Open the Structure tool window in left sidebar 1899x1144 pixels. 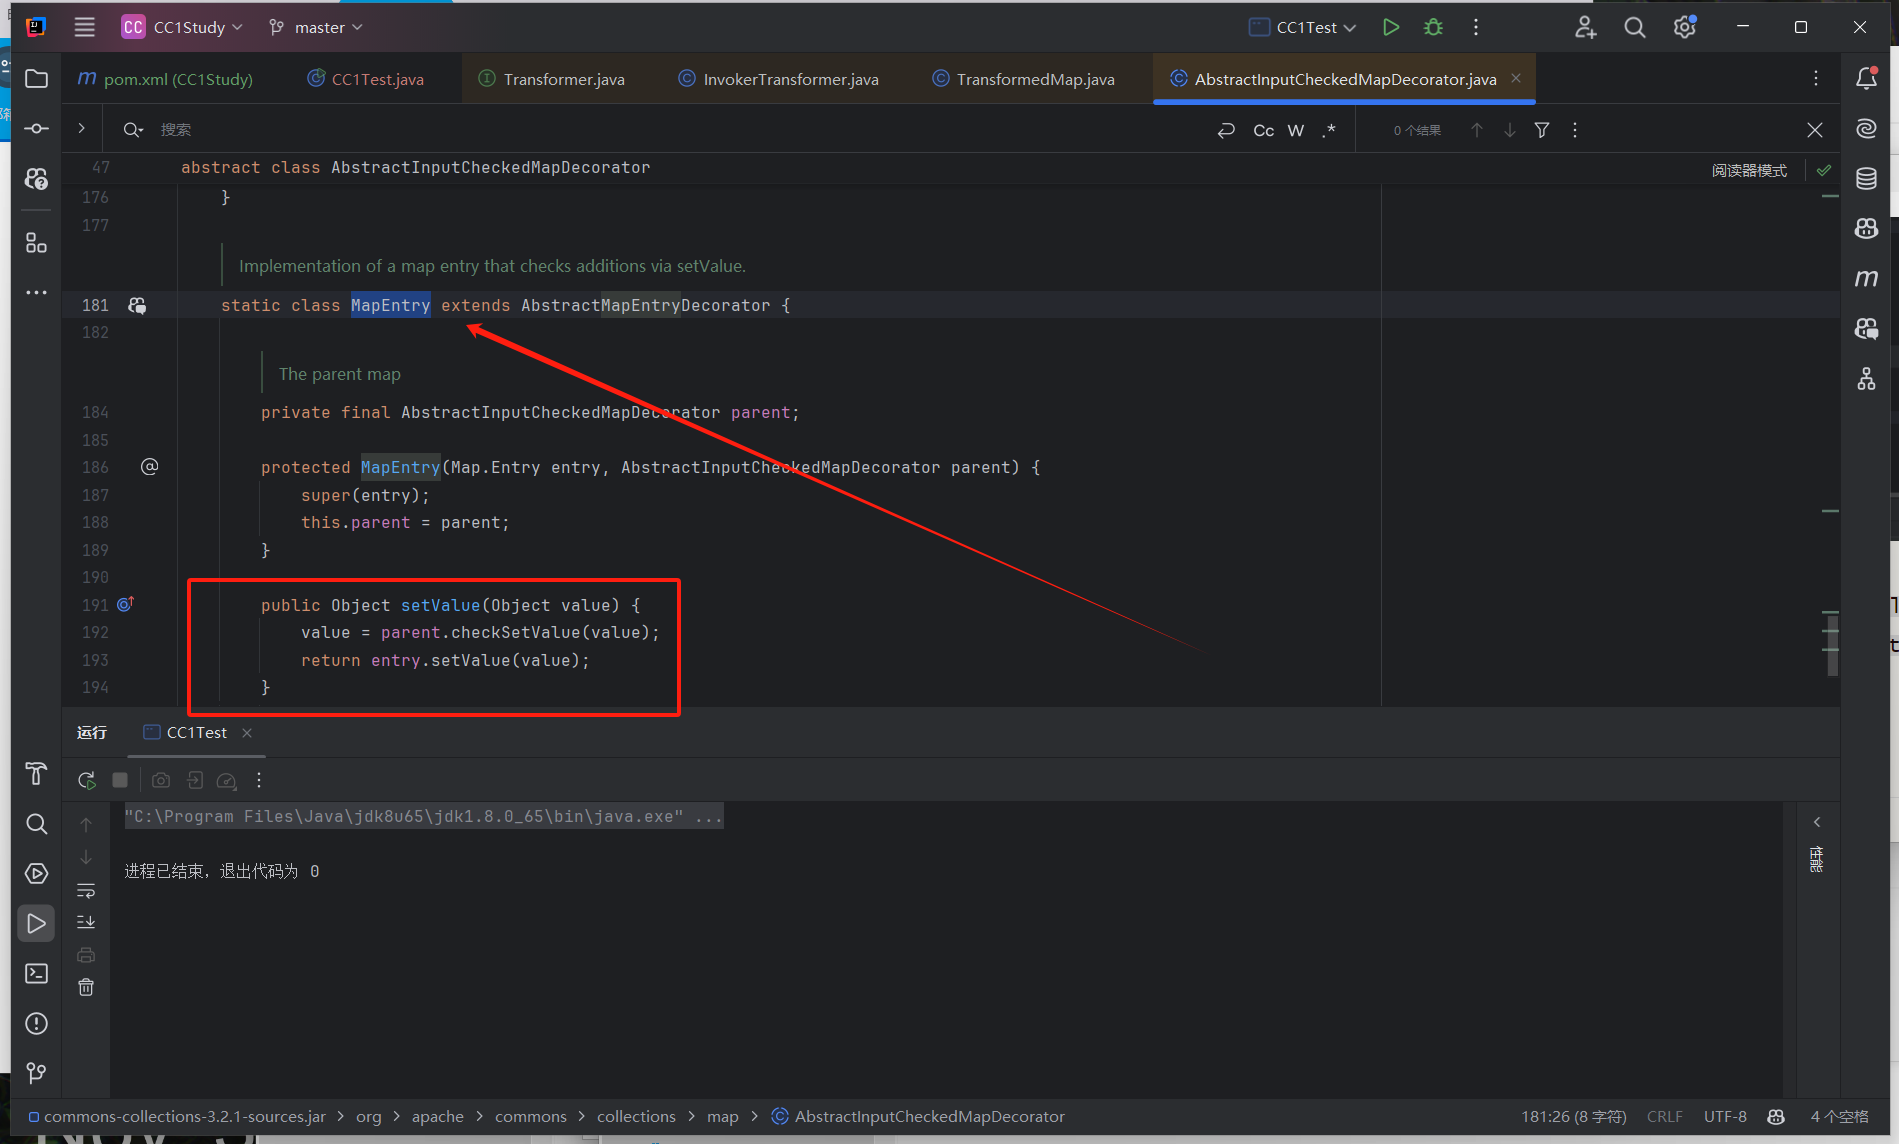(x=37, y=243)
